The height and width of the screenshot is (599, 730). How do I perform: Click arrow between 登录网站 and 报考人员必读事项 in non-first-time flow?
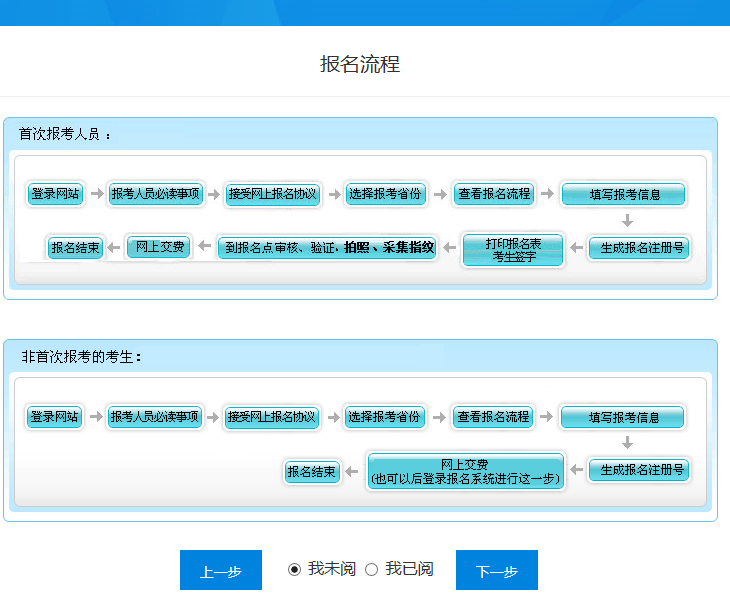95,417
